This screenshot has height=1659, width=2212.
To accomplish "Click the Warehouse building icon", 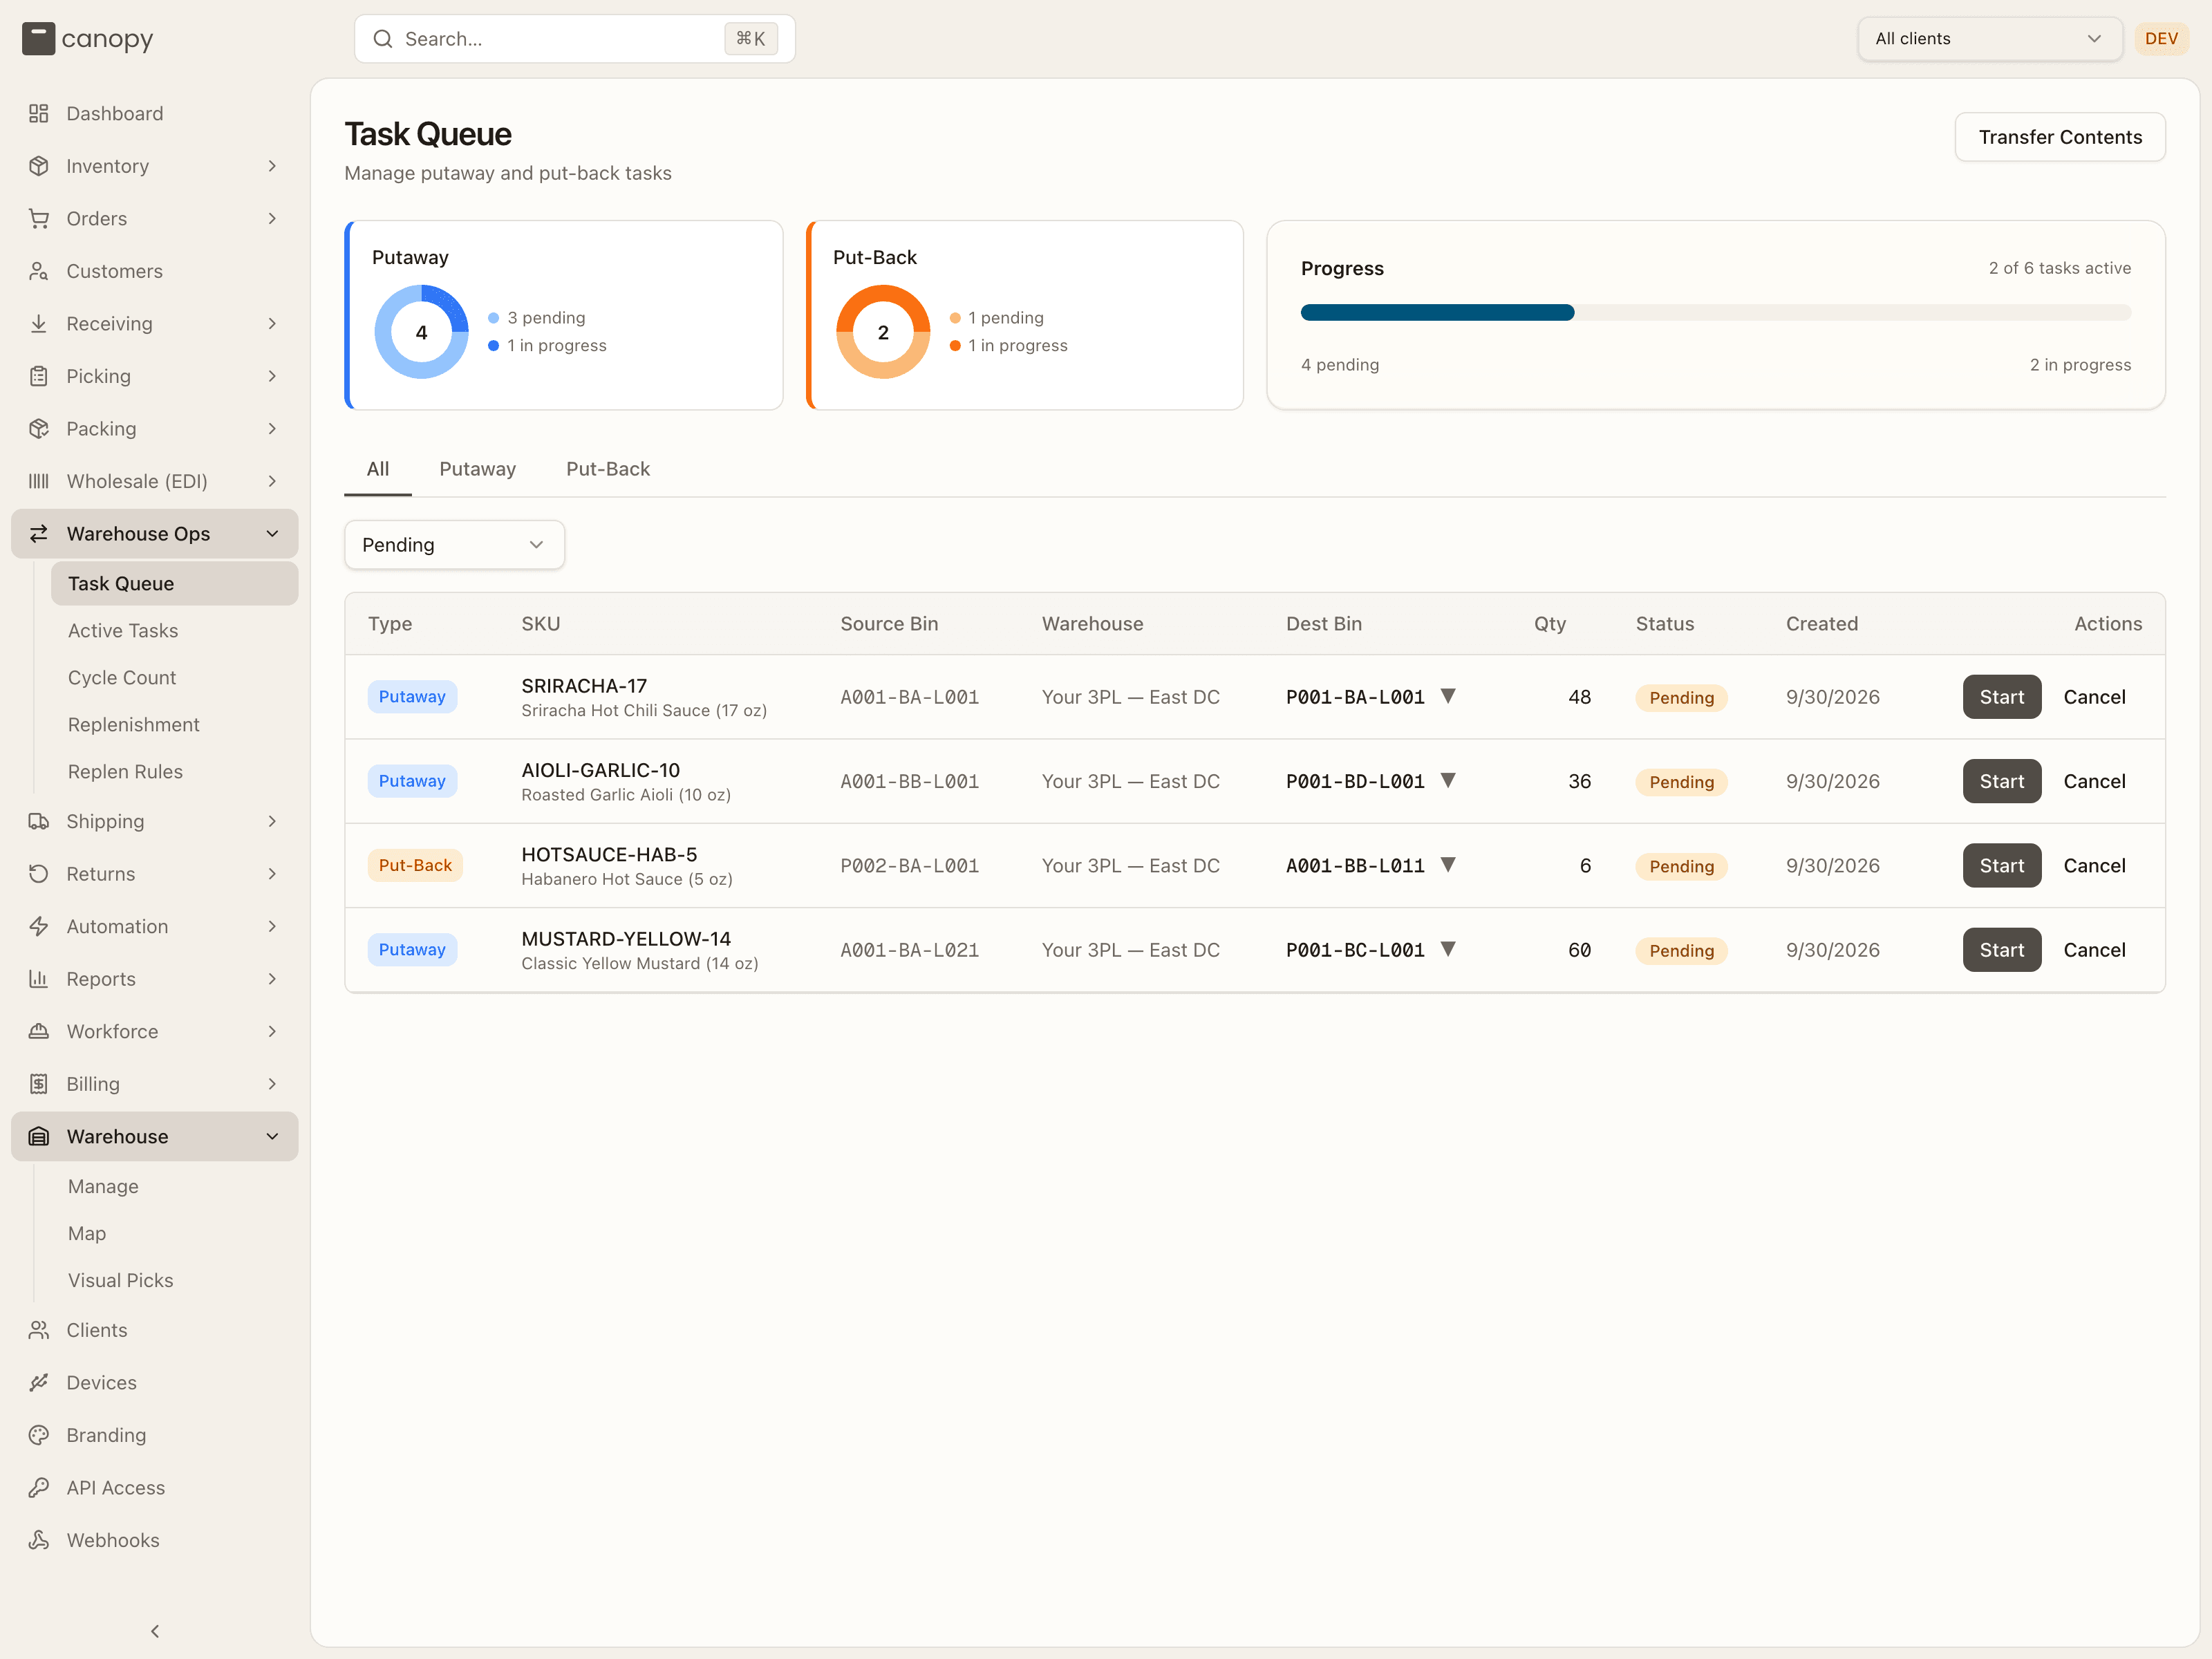I will pos(39,1136).
